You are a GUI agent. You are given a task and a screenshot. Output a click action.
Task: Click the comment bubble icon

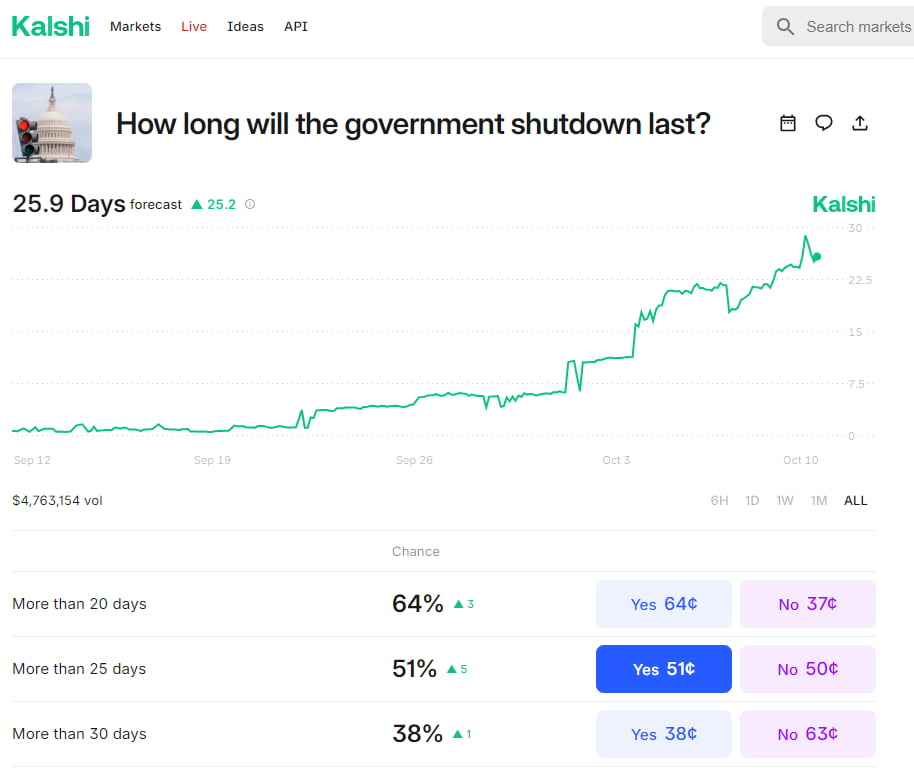coord(824,123)
